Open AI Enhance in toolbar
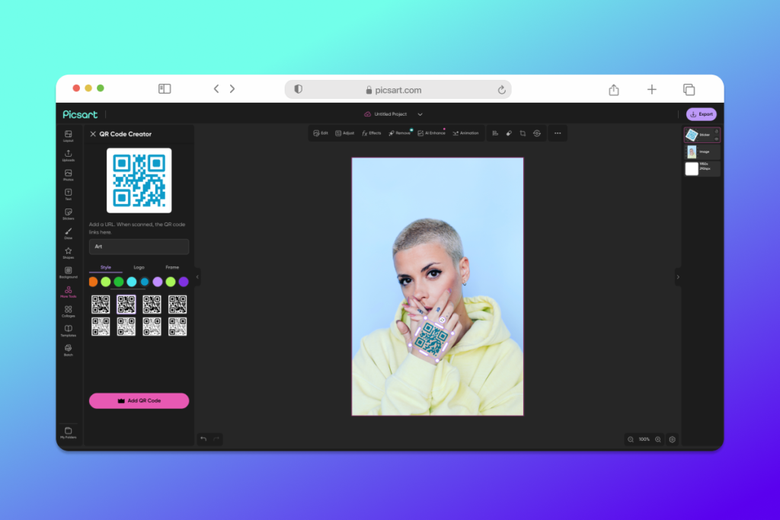780x520 pixels. click(x=431, y=133)
